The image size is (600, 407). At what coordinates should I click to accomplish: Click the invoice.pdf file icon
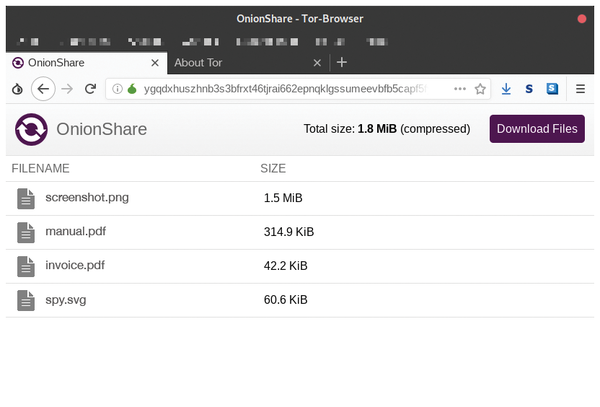point(26,266)
